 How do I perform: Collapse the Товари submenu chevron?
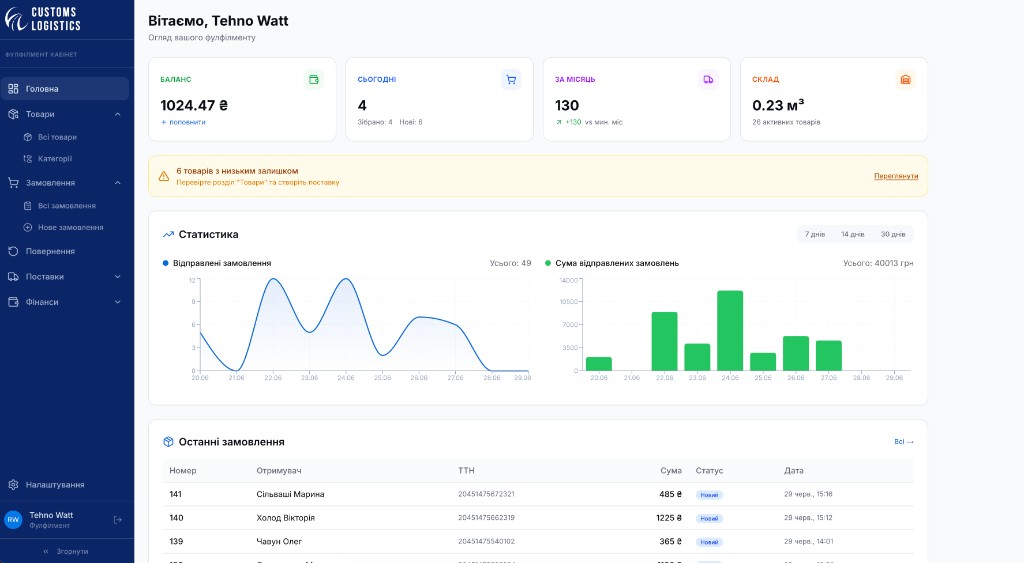click(118, 114)
